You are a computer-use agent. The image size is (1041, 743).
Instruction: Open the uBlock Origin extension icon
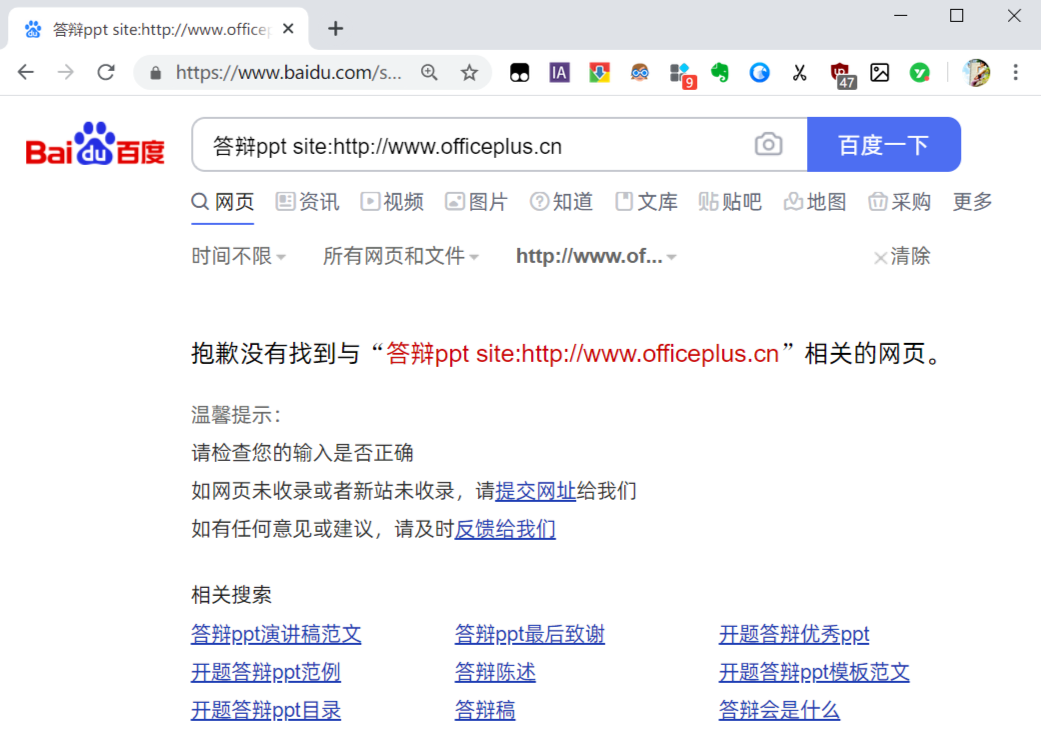click(x=841, y=72)
